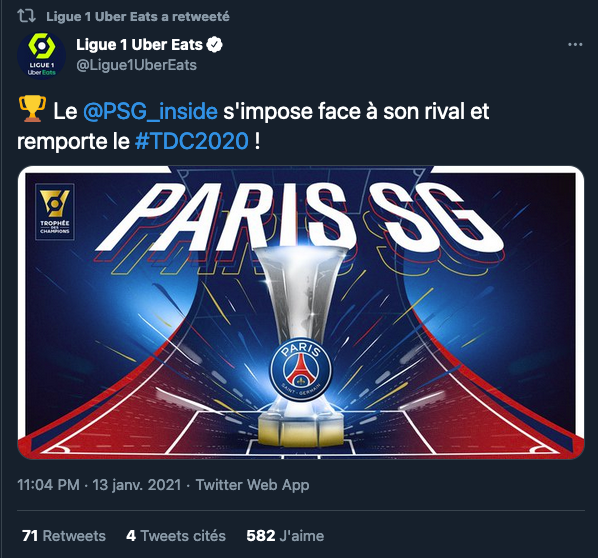
Task: Click the verified badge beside Ligue 1 Uber Eats
Action: click(x=214, y=45)
